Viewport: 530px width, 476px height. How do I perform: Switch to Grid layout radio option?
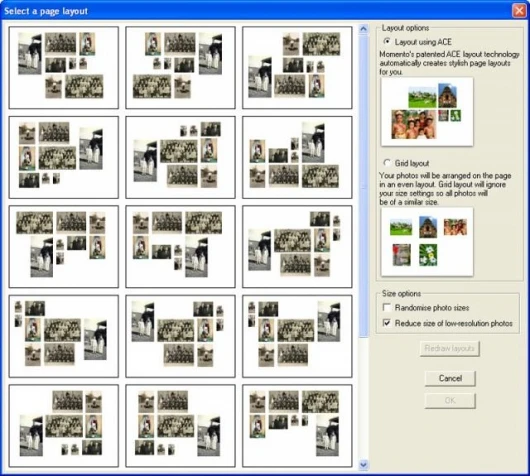click(387, 163)
